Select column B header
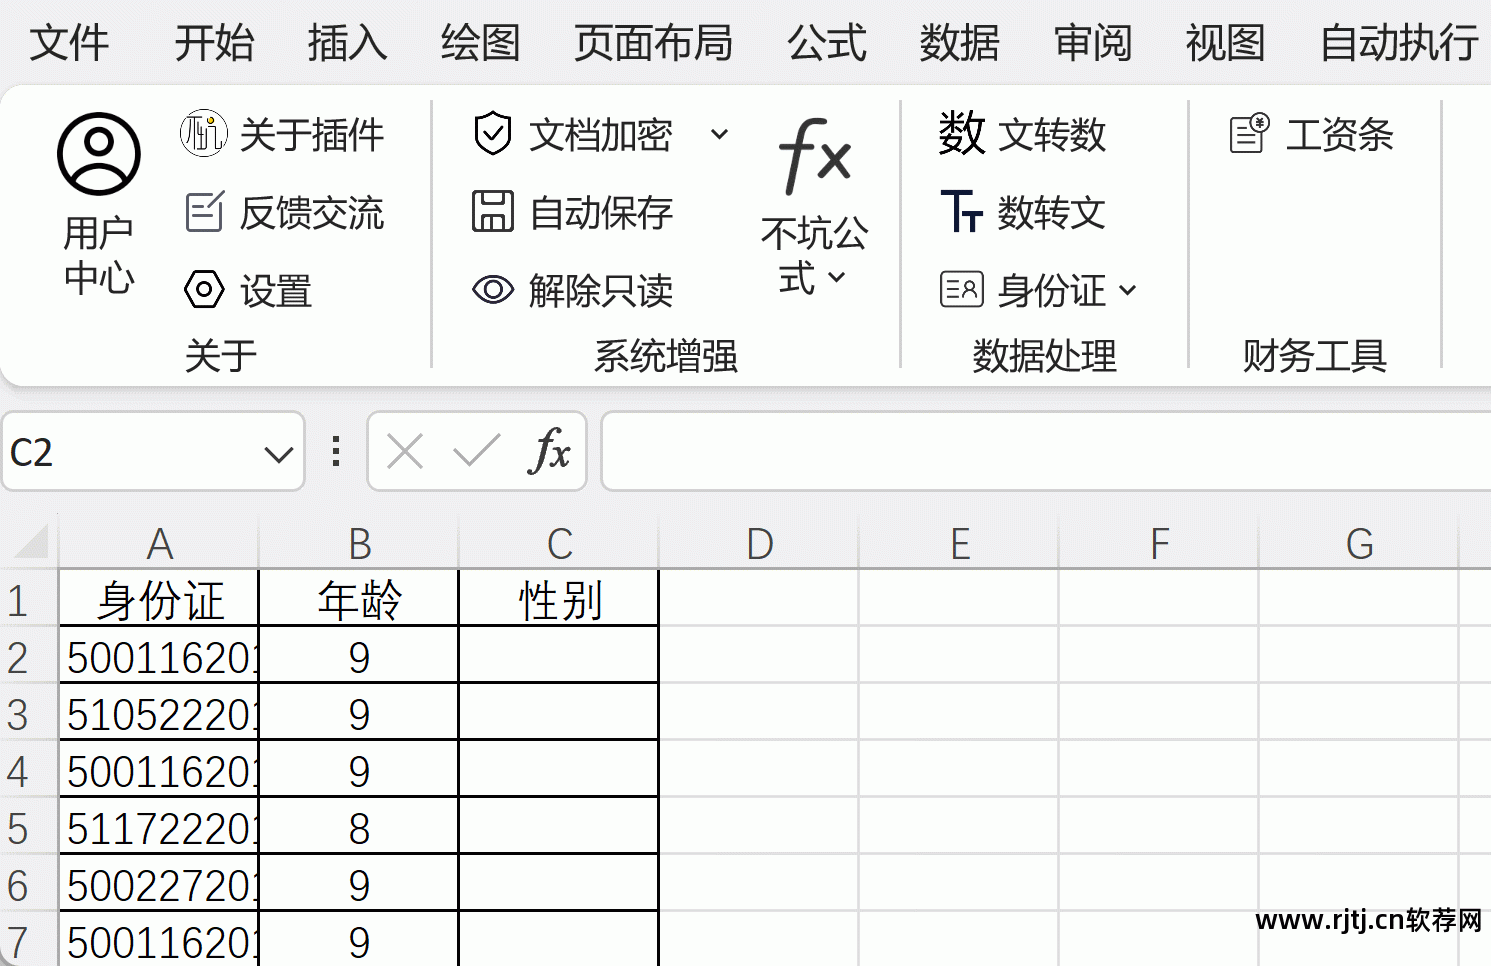Viewport: 1491px width, 966px height. (359, 543)
